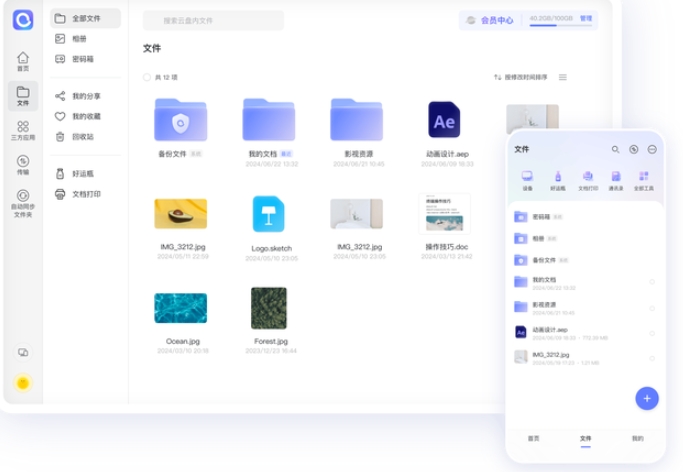This screenshot has height=472, width=683.
Task: Select the 动画设计.aep file in grid
Action: click(444, 120)
